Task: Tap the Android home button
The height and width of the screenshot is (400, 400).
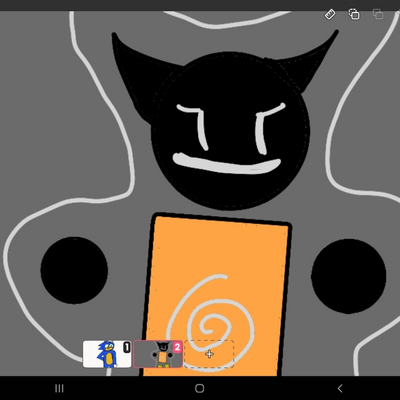Action: tap(200, 388)
